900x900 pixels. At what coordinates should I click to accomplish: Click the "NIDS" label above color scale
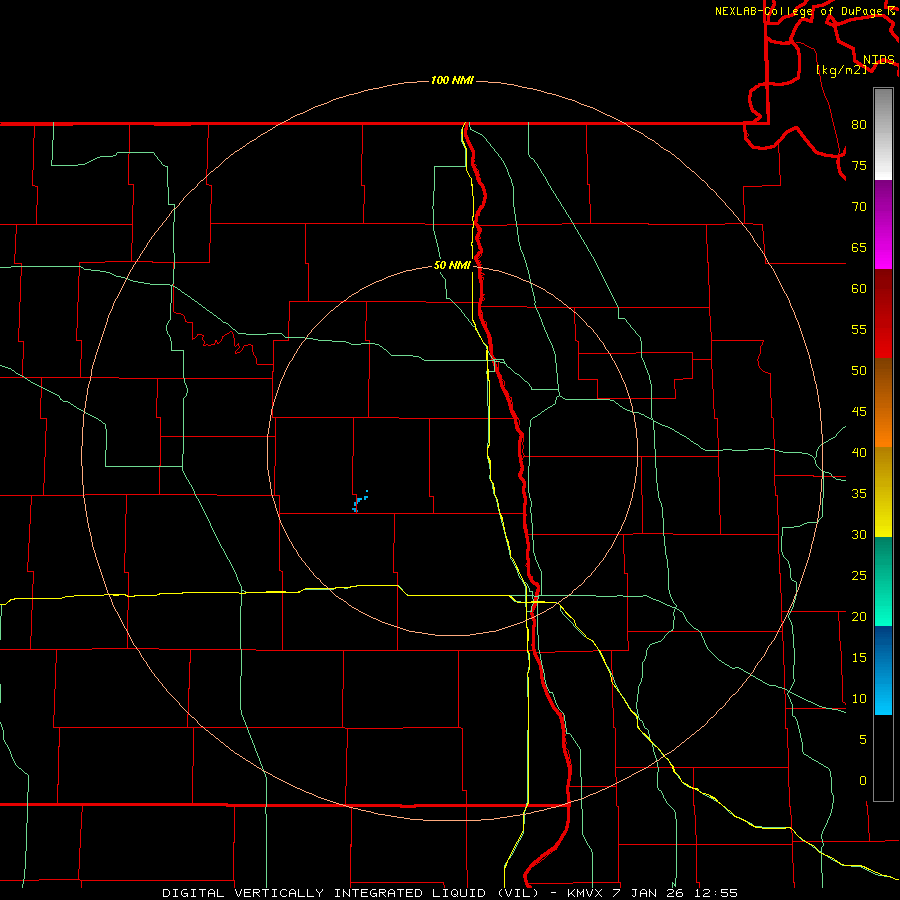coord(878,59)
